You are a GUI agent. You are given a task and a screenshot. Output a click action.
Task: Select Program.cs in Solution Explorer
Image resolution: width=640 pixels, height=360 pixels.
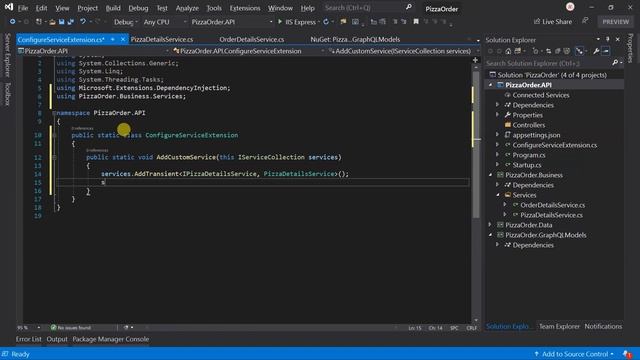pyautogui.click(x=529, y=155)
